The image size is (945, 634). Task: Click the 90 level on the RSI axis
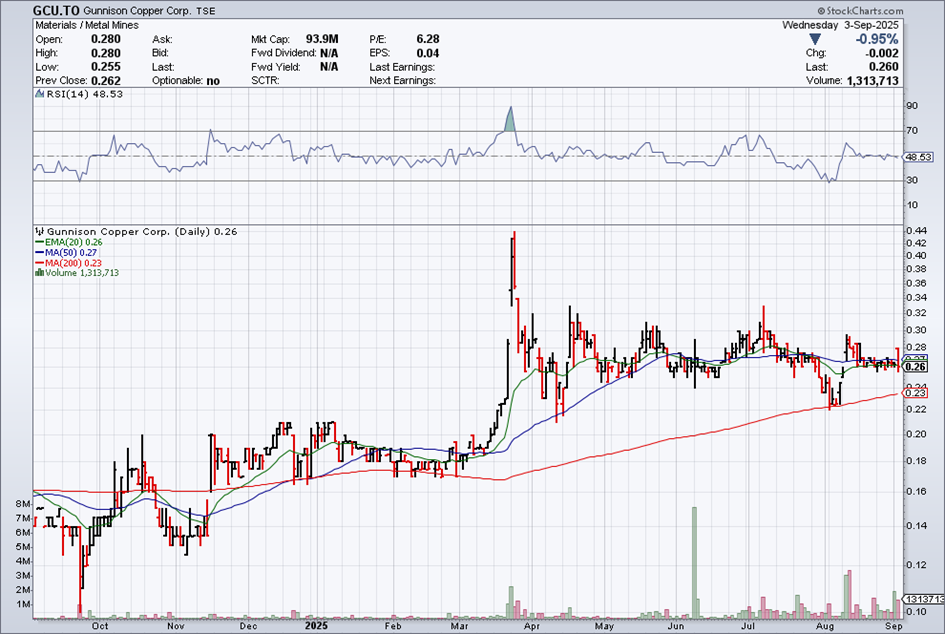pos(912,106)
